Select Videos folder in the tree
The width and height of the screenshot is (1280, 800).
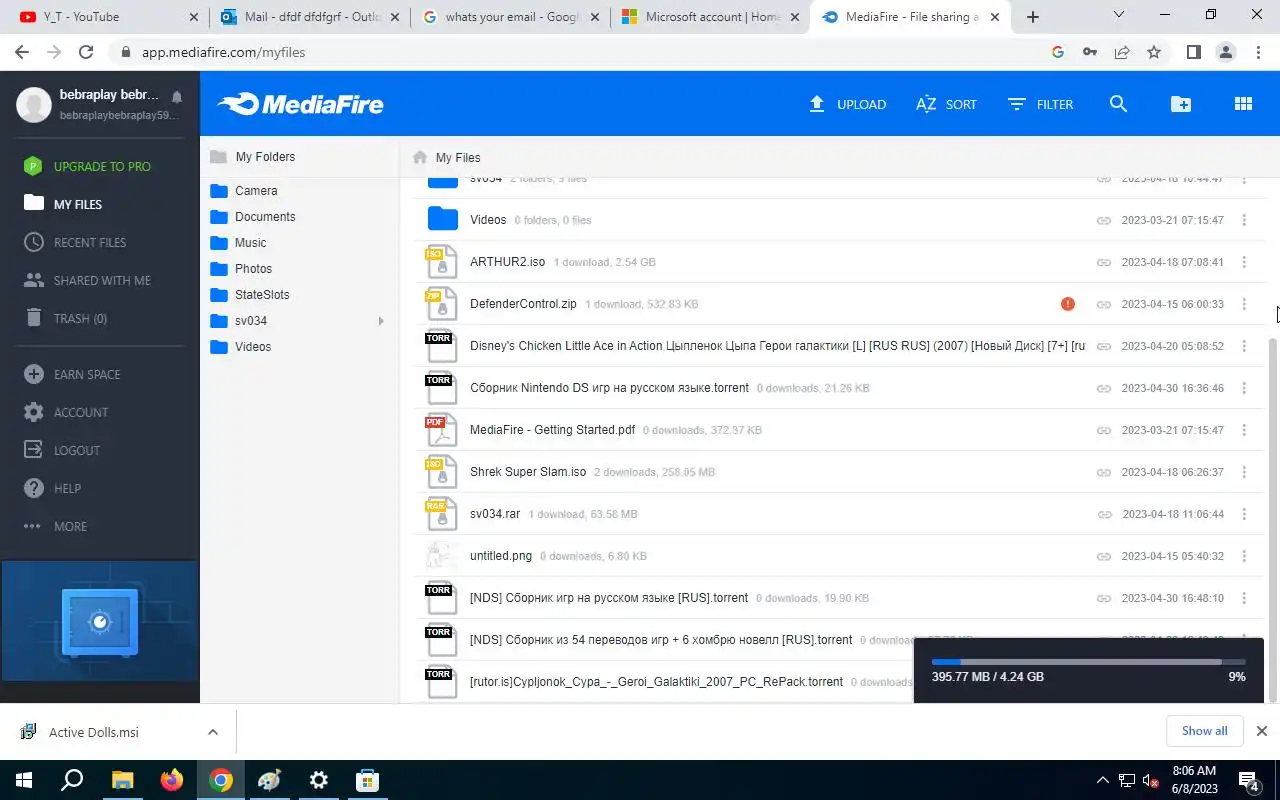(x=241, y=346)
